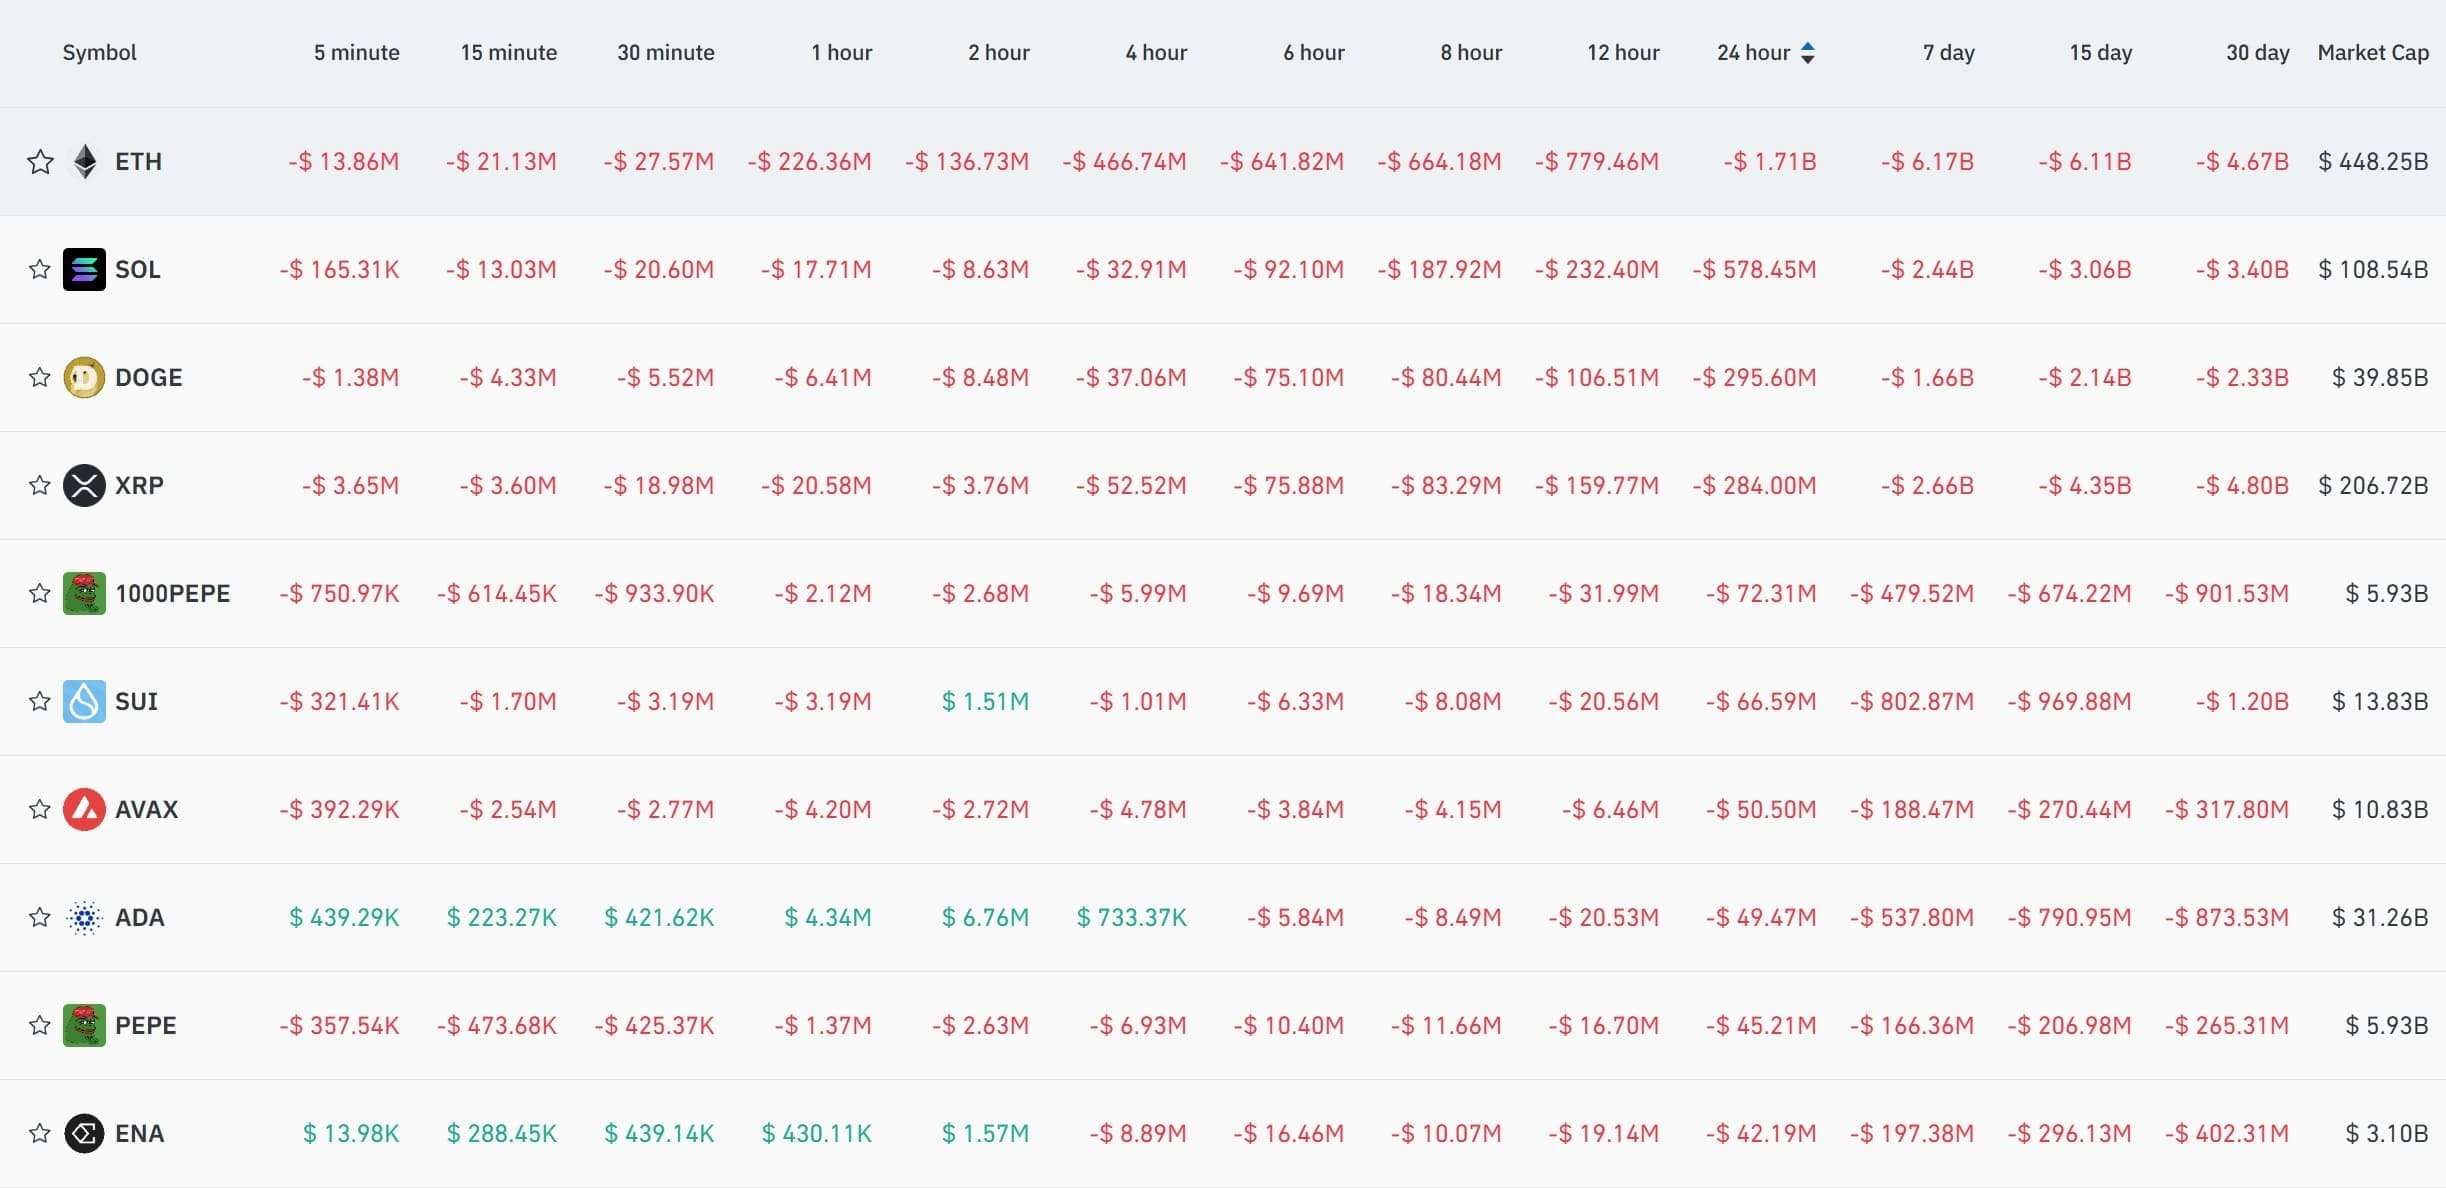Viewport: 2446px width, 1188px height.
Task: Add AVAX to favorites via star
Action: pyautogui.click(x=39, y=809)
